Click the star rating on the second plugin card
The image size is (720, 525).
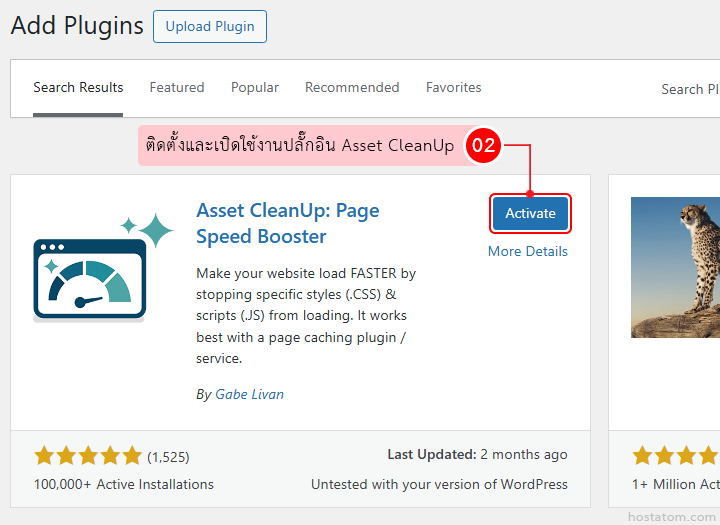tap(676, 456)
